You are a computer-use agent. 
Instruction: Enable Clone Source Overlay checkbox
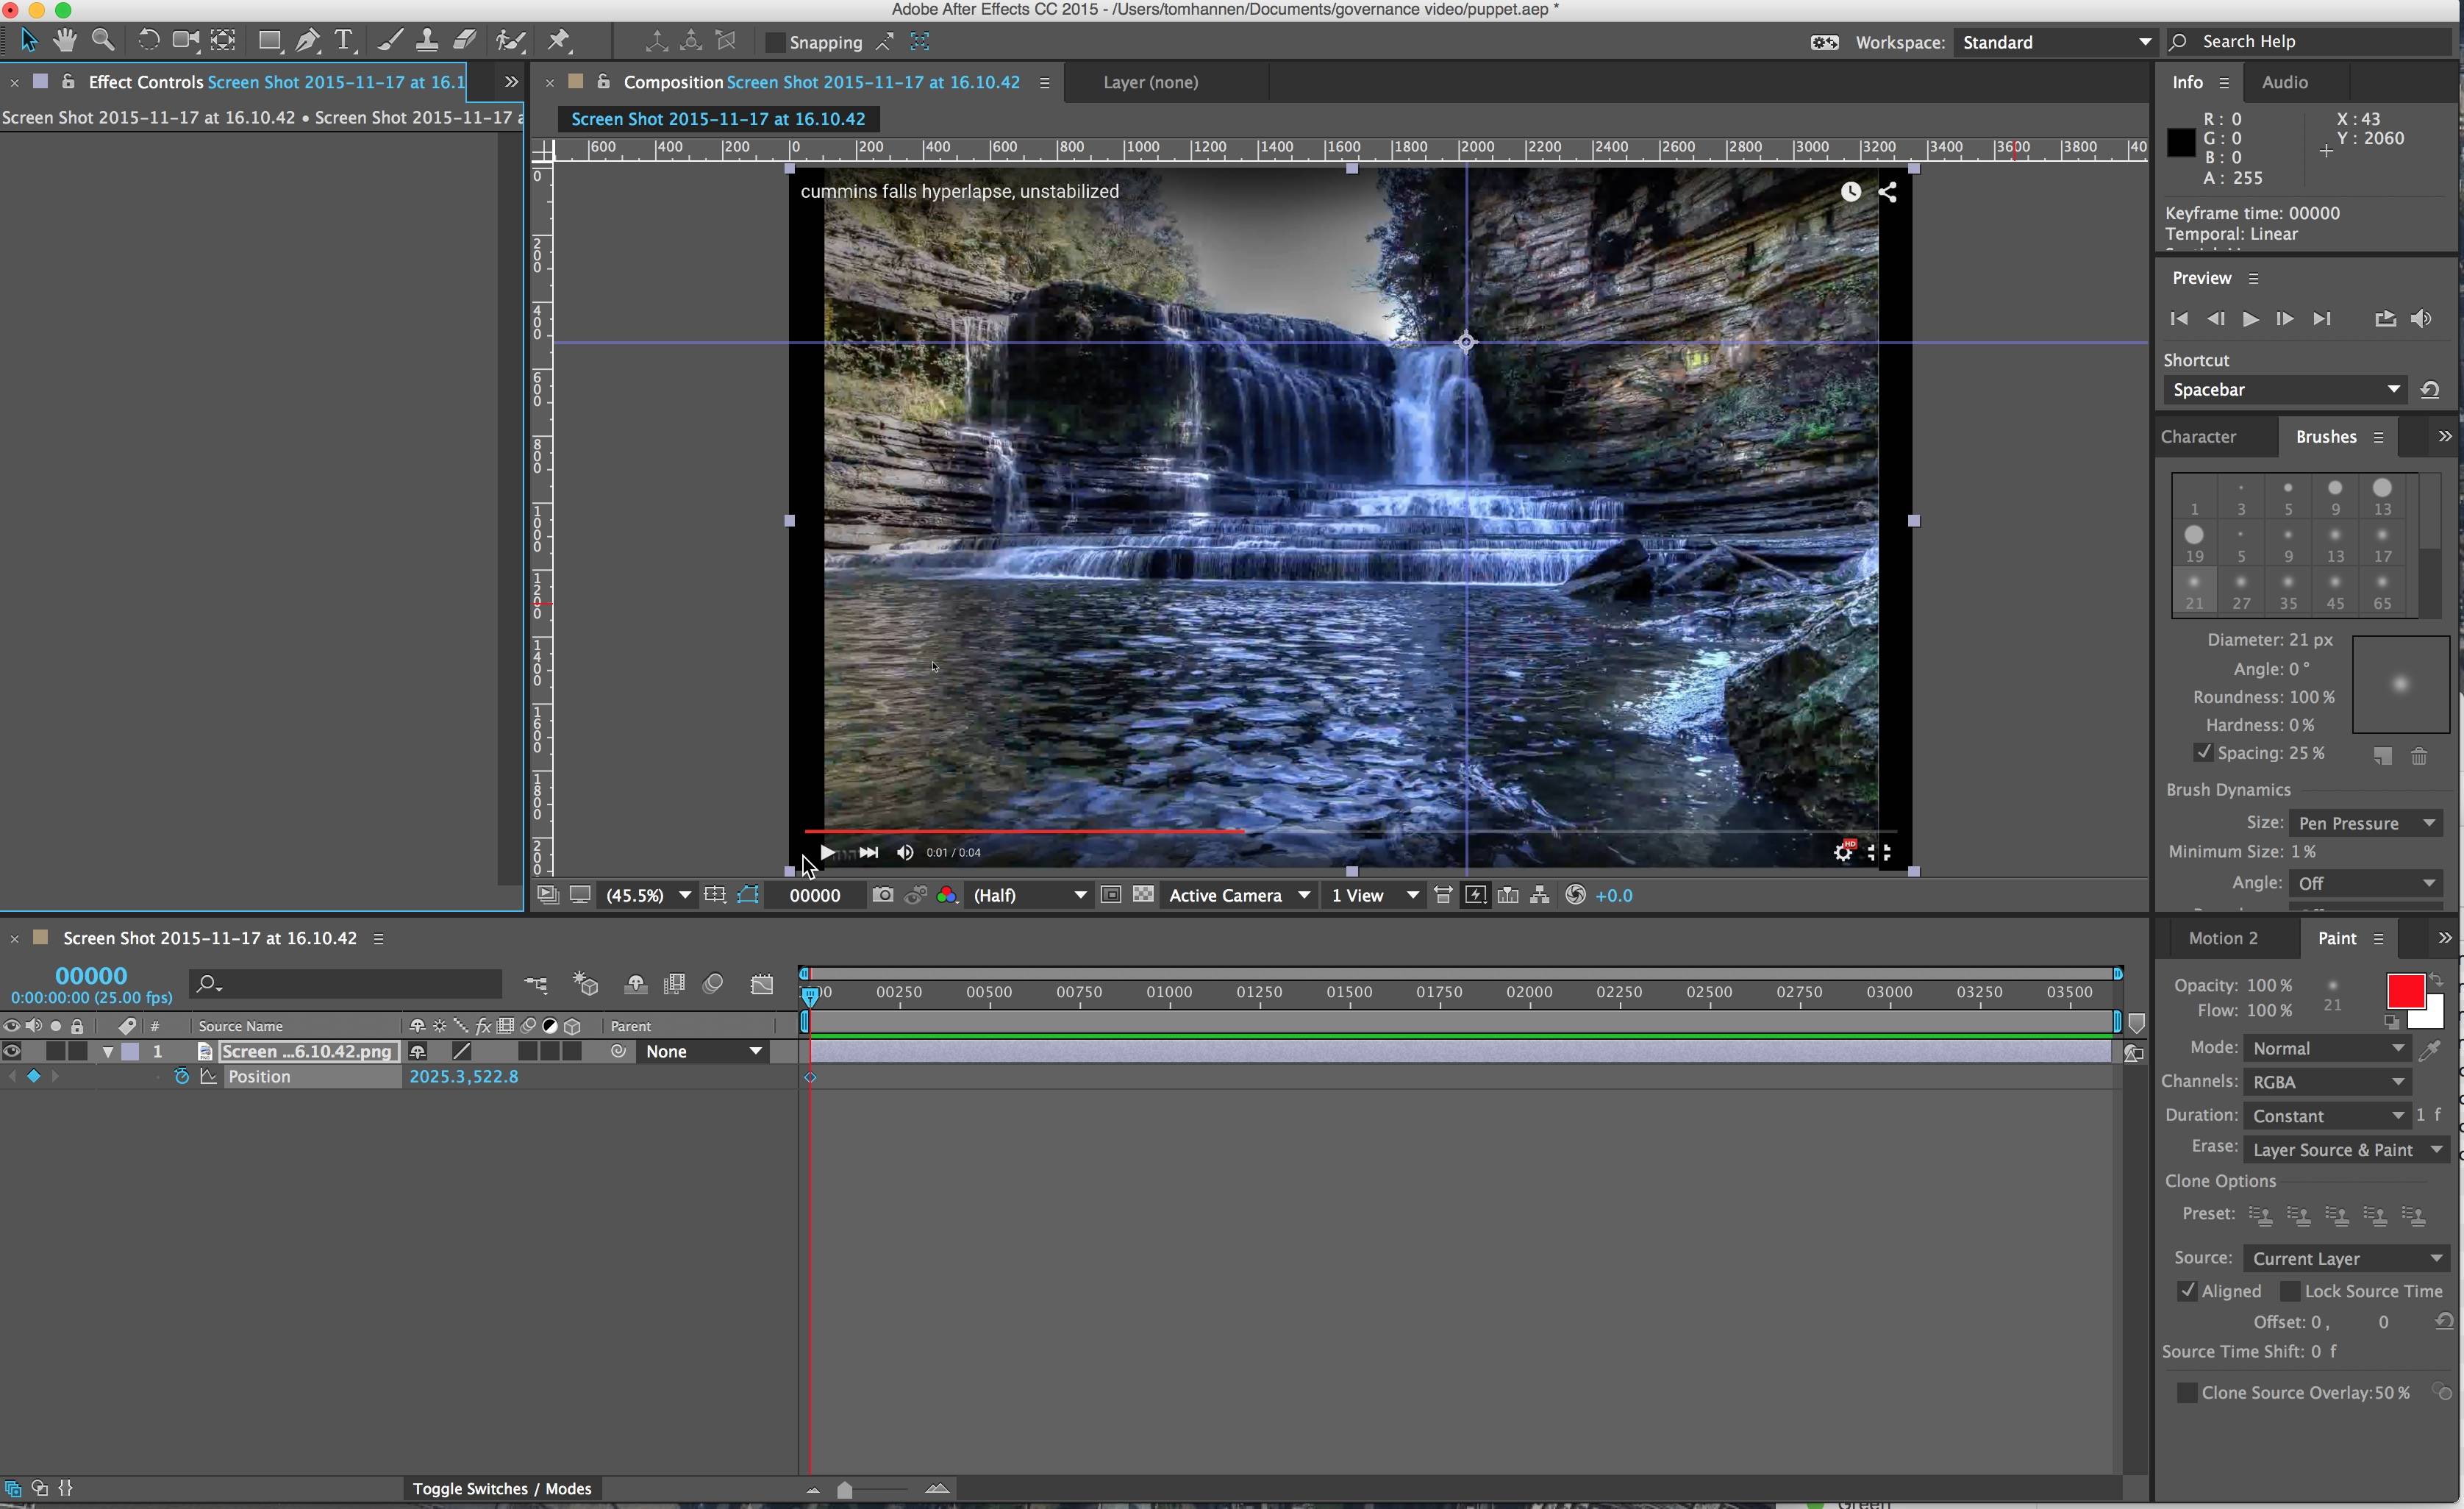tap(2187, 1392)
